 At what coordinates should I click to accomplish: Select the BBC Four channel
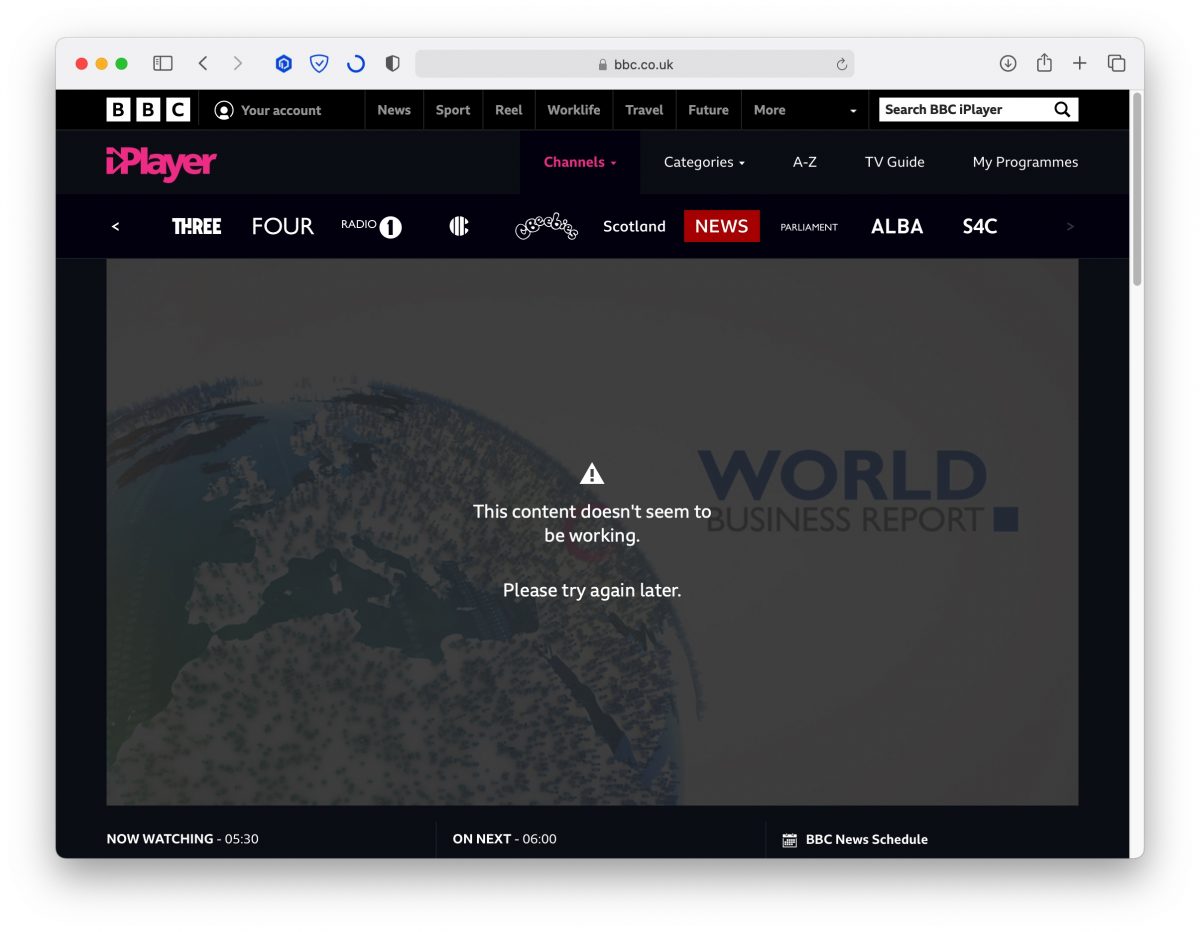pos(283,227)
